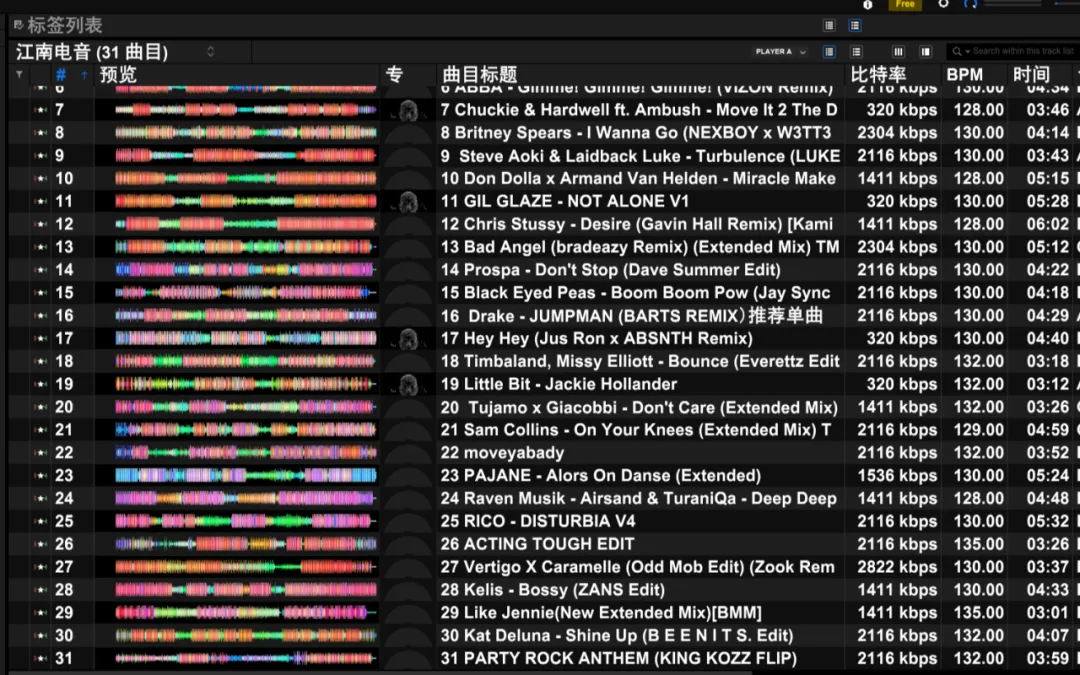Select track 11 GIL GLAZE - NOT ALONE V1

(565, 201)
